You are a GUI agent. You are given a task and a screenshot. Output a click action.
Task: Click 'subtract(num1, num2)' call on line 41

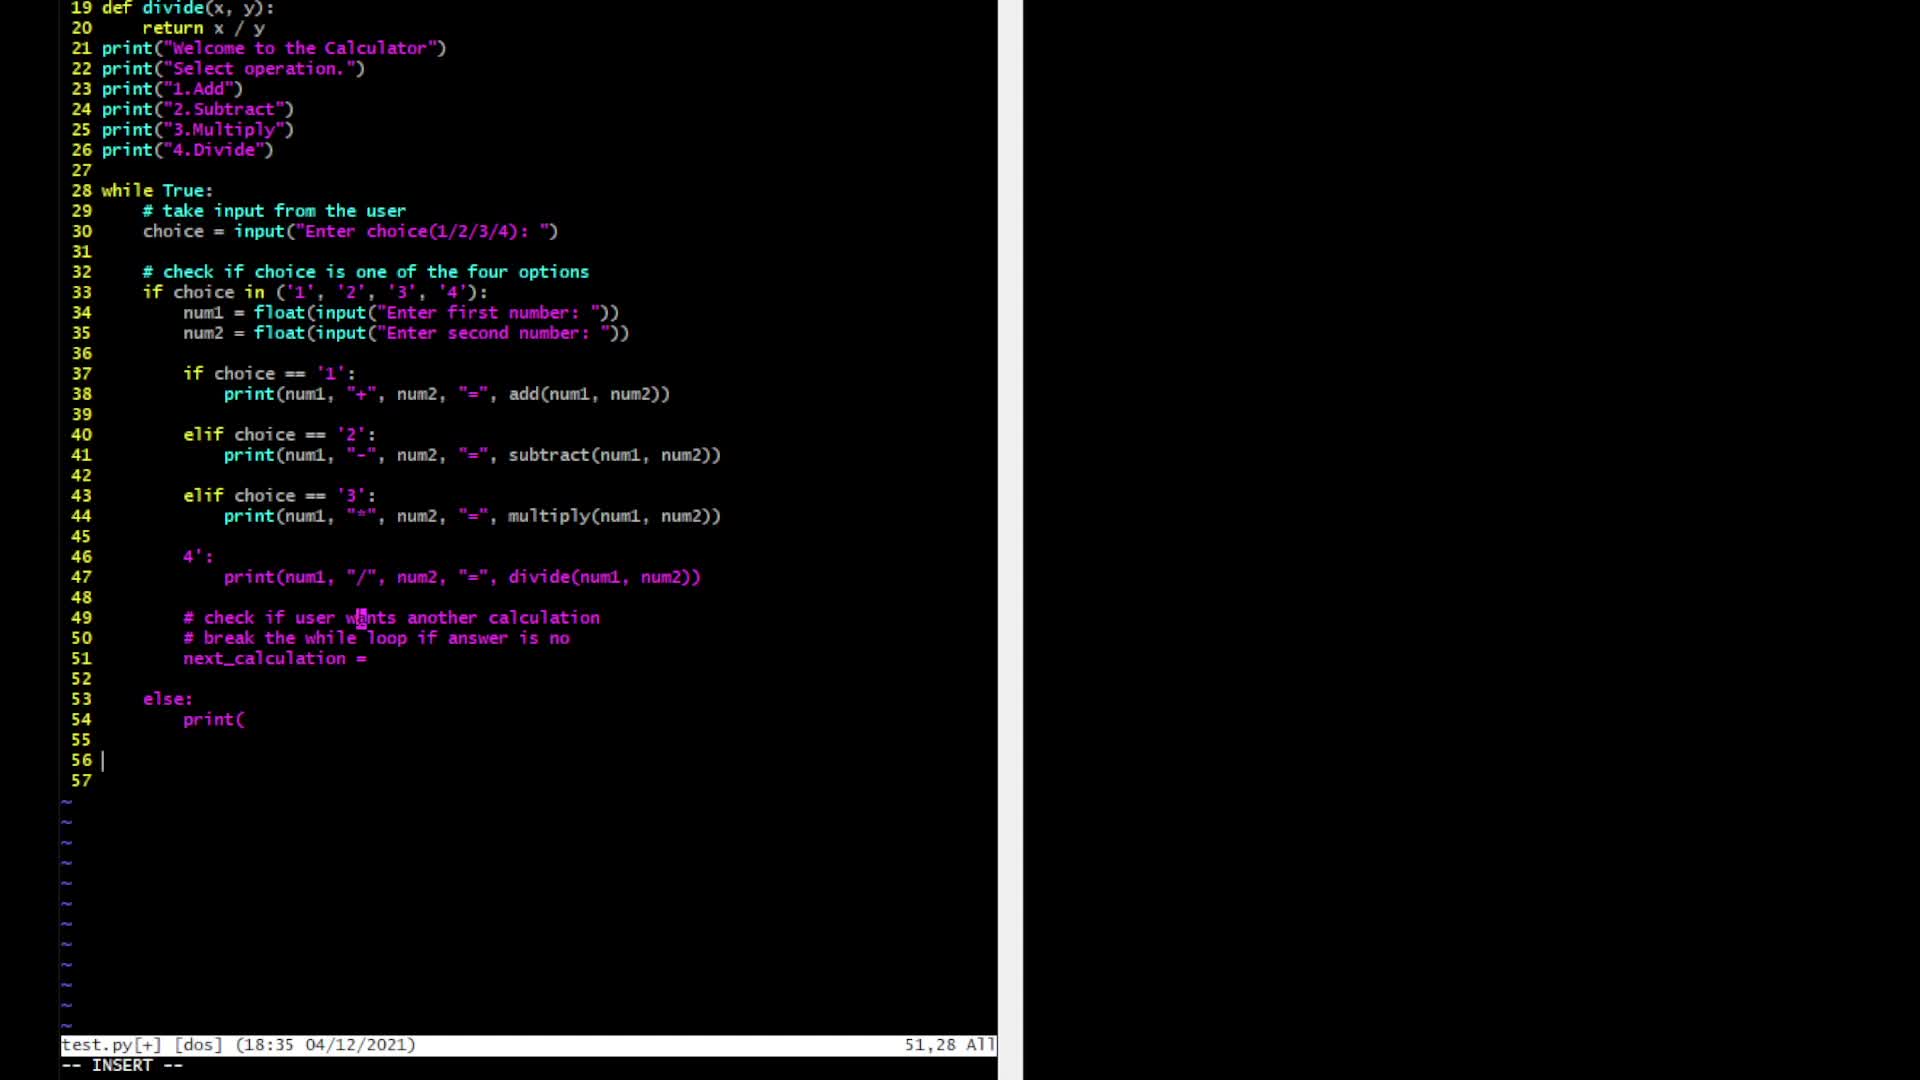(x=612, y=455)
